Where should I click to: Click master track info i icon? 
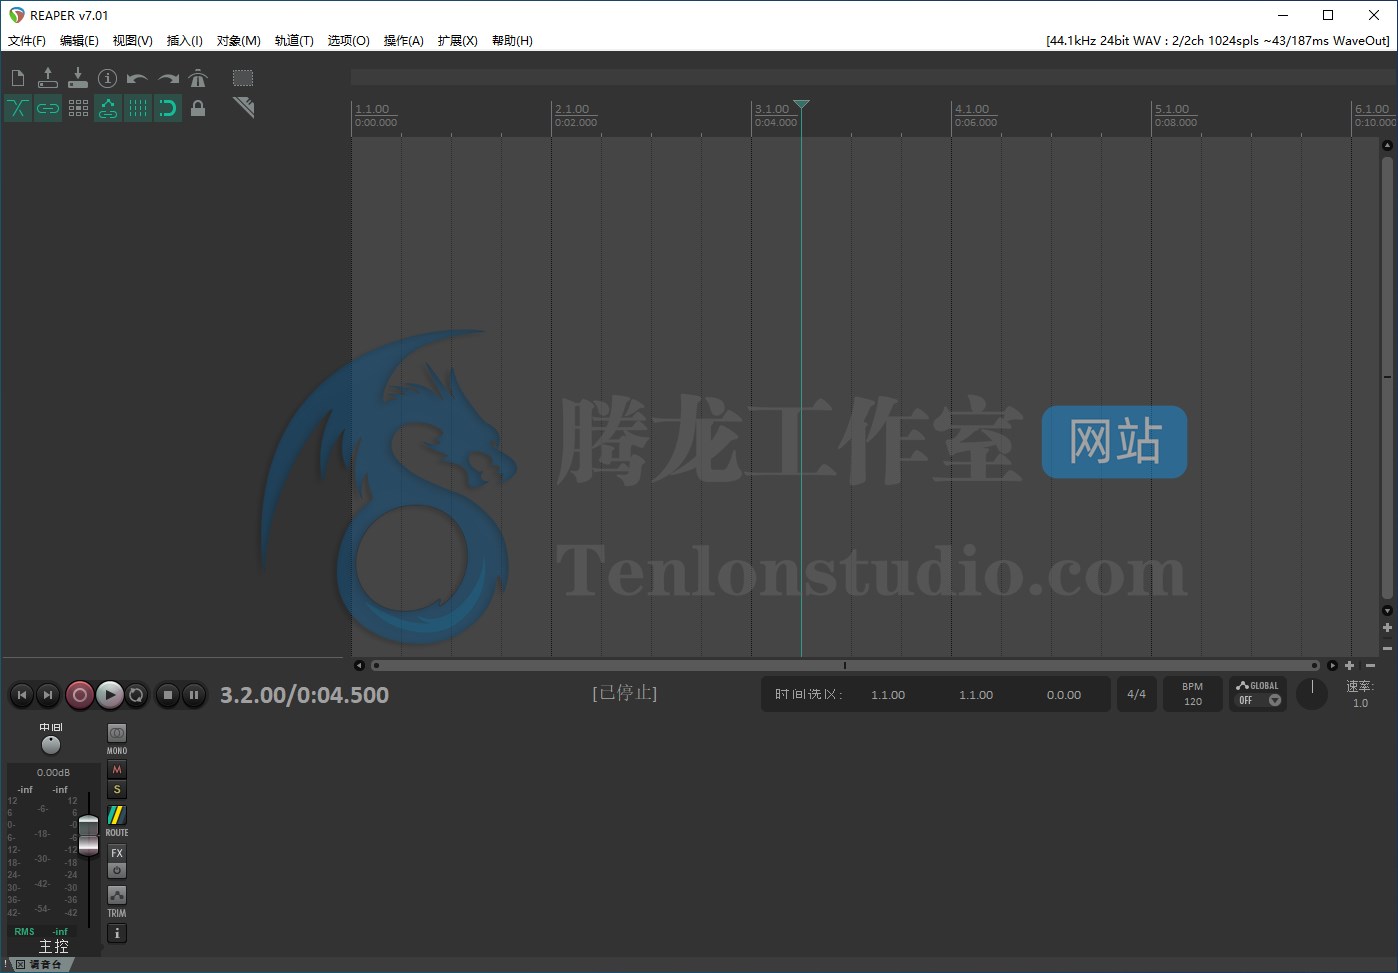(117, 933)
